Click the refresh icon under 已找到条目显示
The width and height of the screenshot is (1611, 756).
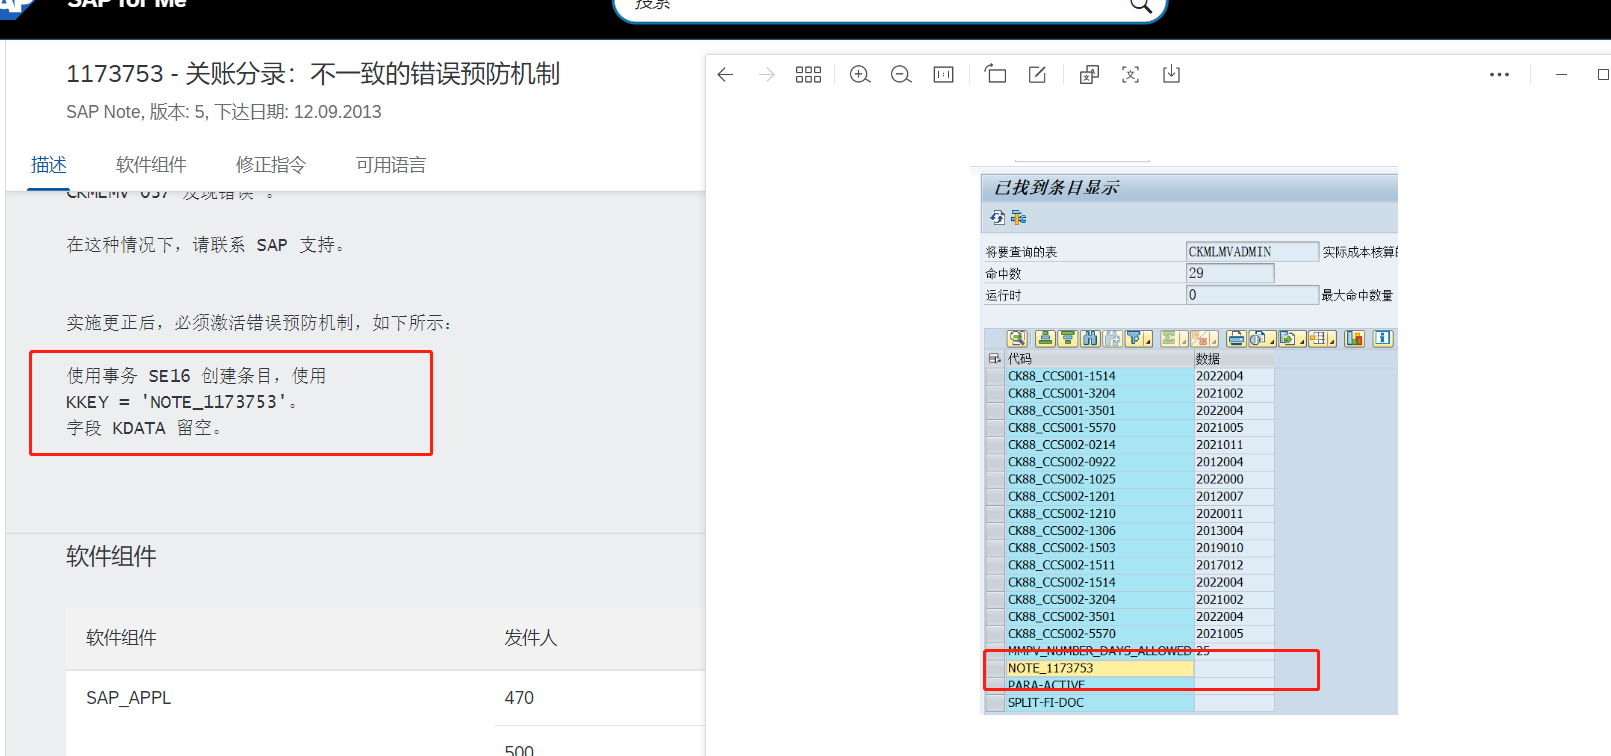click(x=997, y=218)
